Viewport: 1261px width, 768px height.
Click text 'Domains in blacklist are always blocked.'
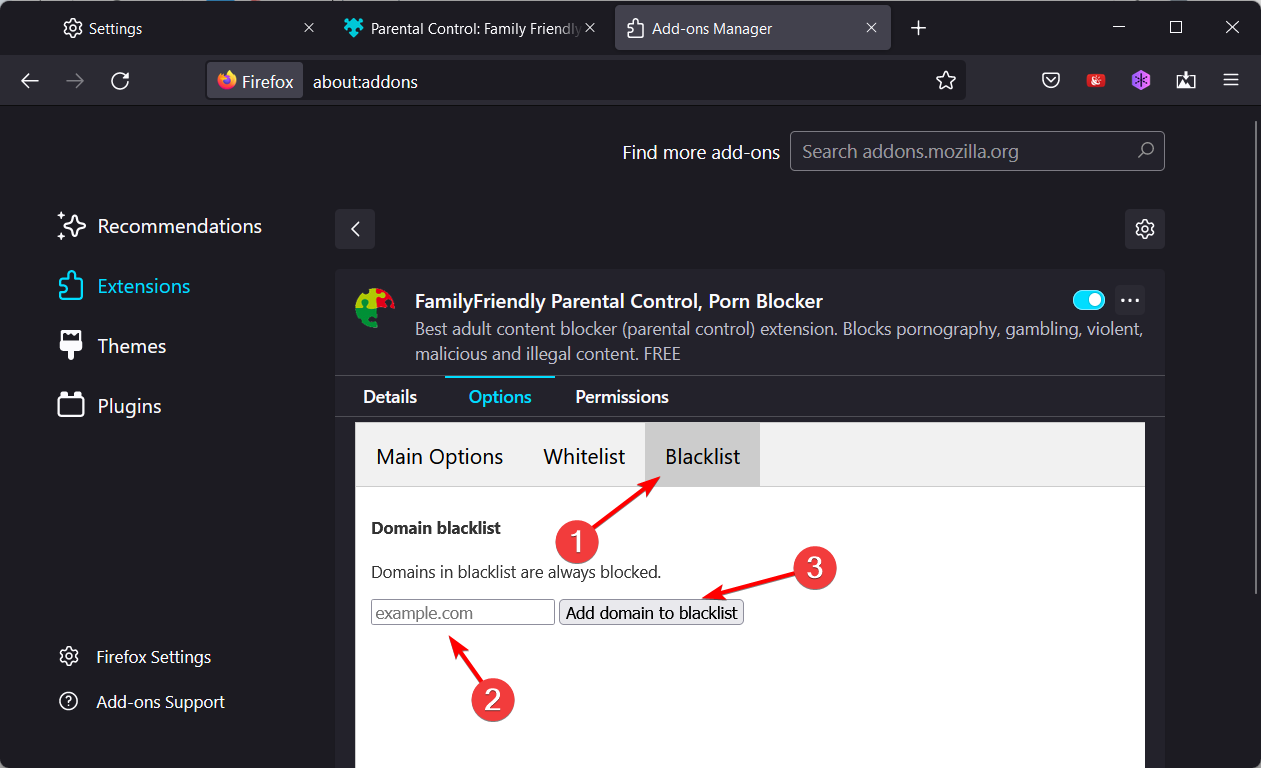516,573
